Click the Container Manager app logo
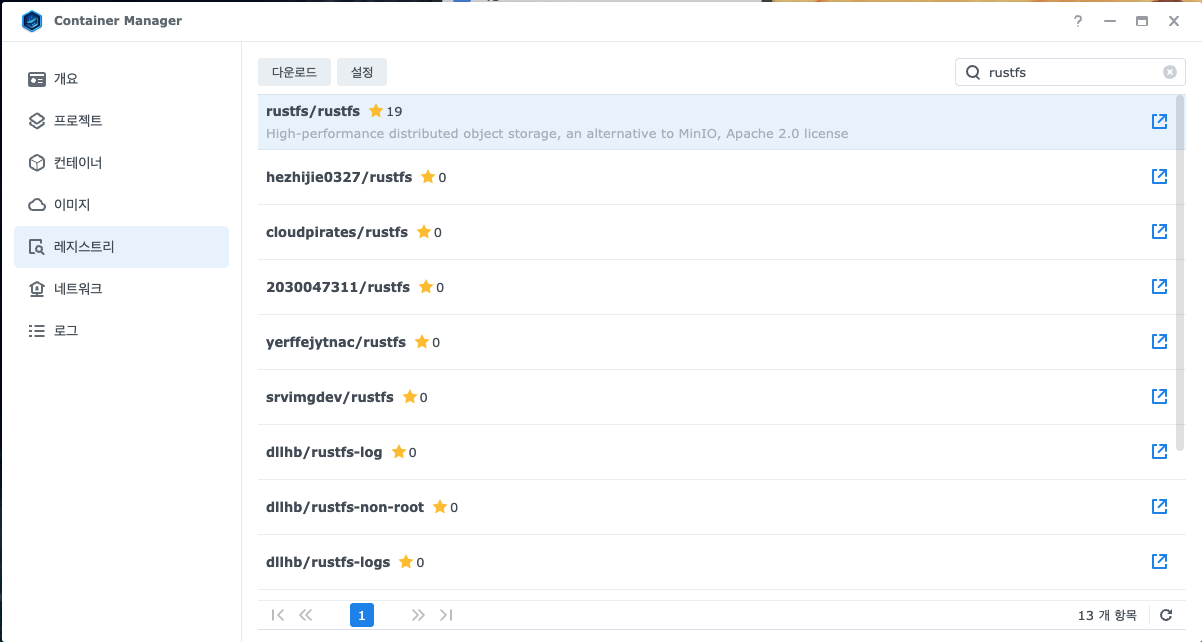Viewport: 1202px width, 642px height. coord(32,21)
